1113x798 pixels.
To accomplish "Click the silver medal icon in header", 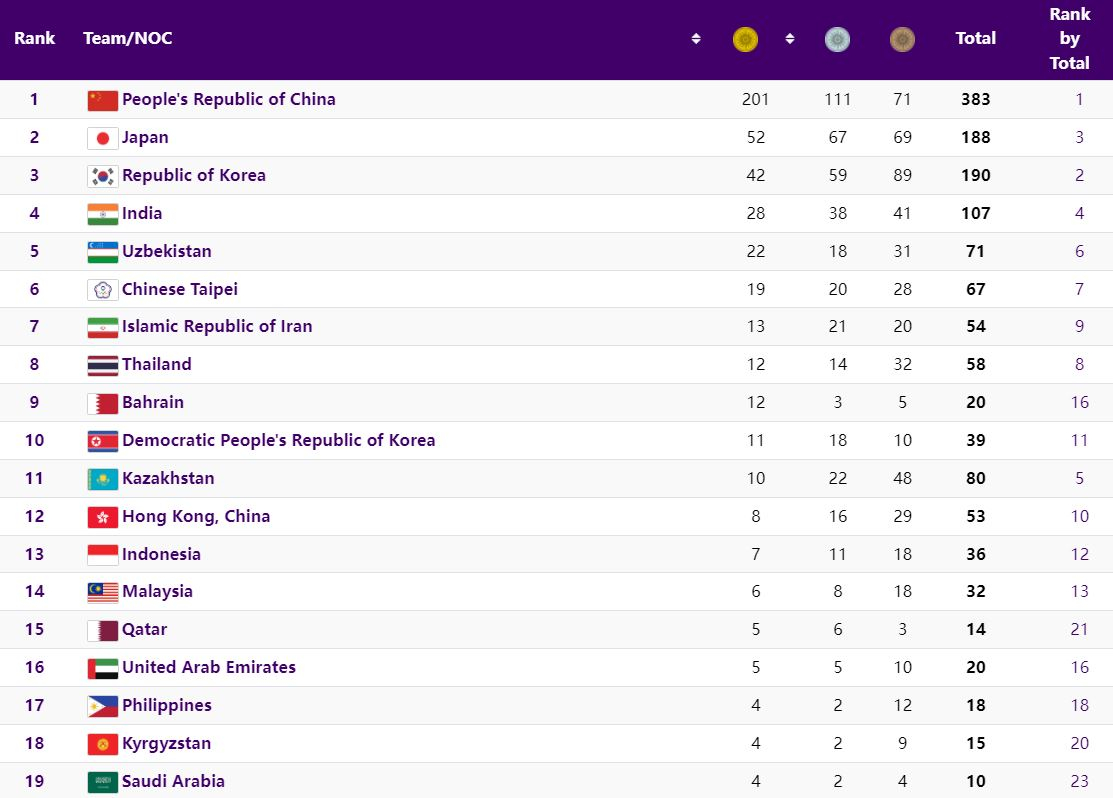I will [837, 39].
